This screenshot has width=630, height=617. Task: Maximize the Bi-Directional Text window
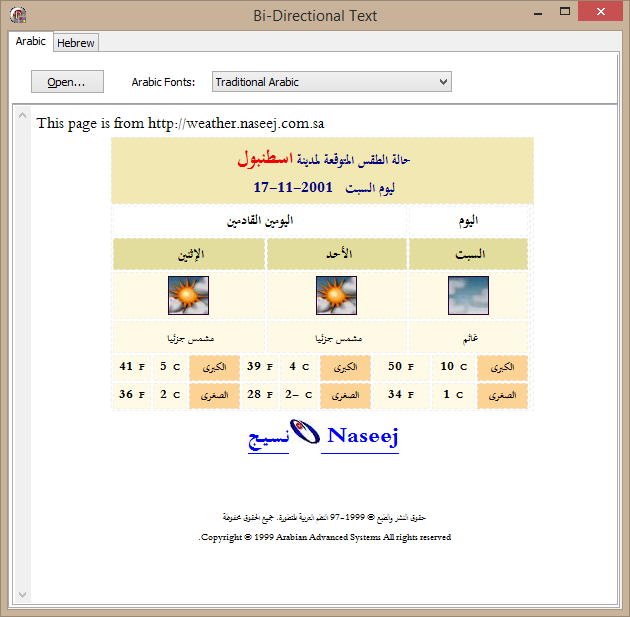point(566,14)
